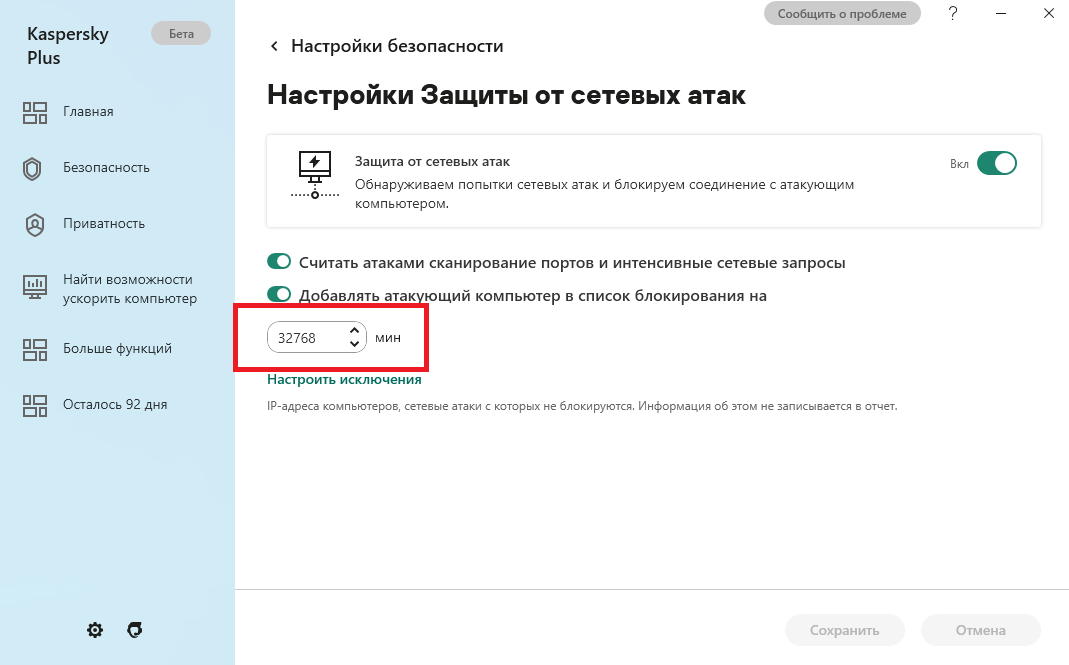Click the мин unit label
Image resolution: width=1069 pixels, height=665 pixels.
(388, 338)
